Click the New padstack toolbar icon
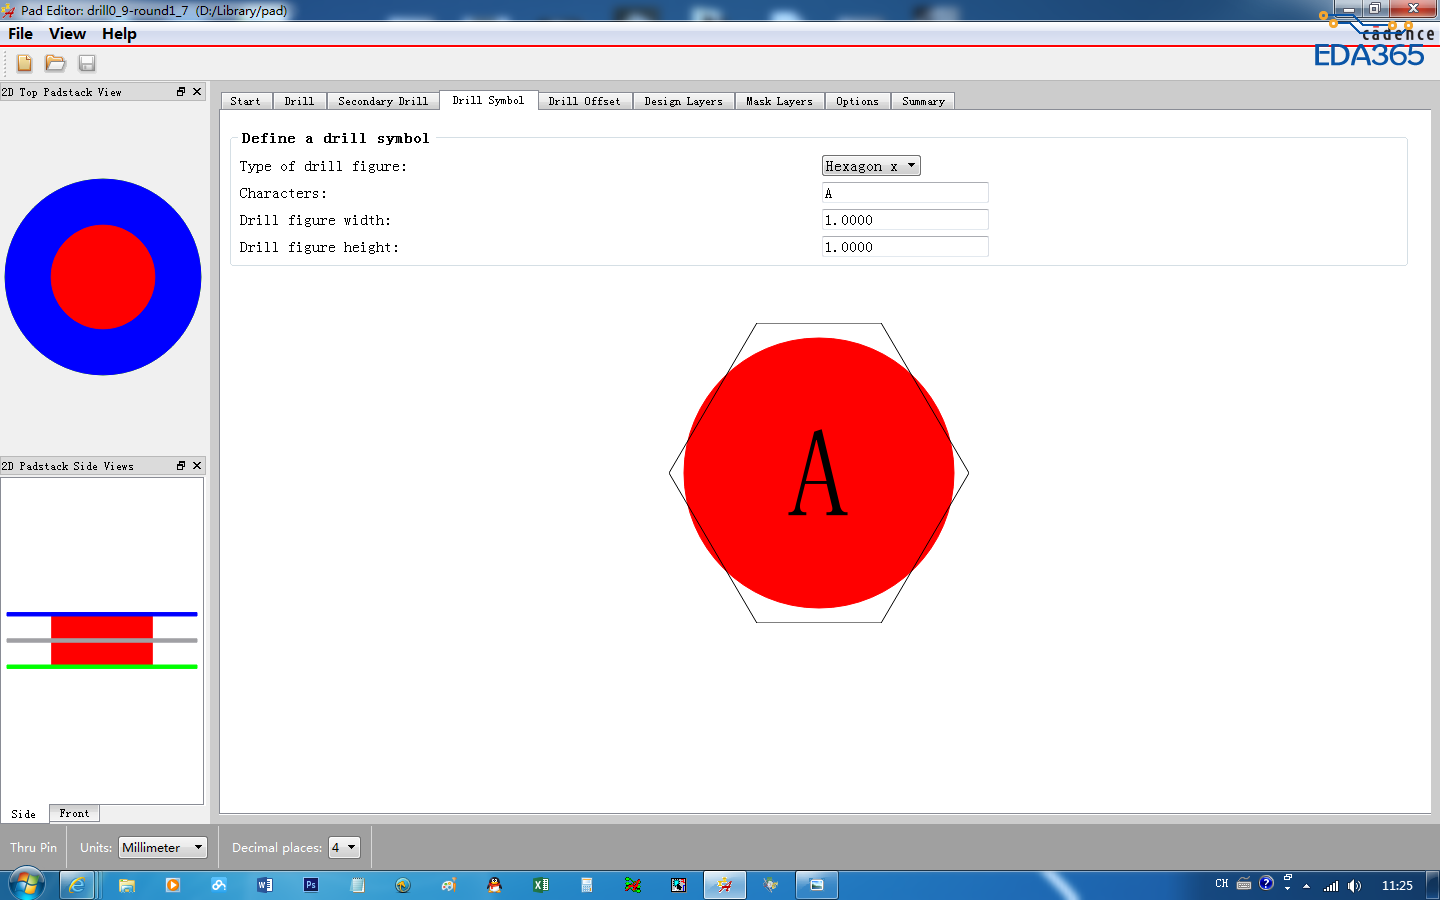 coord(24,63)
